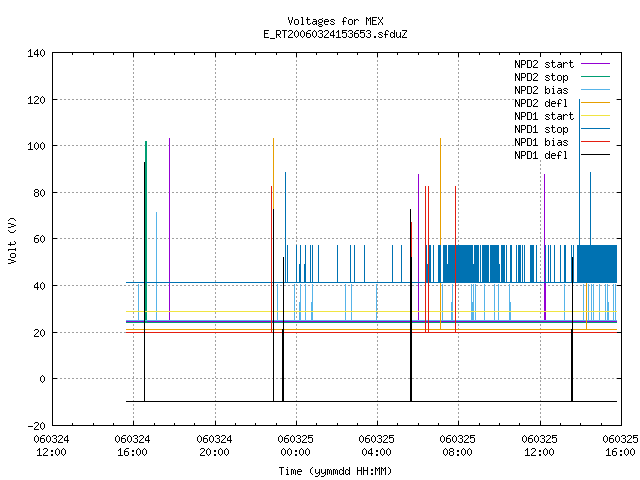The image size is (640, 480).
Task: Click the 140 y-axis tick label
Action: [36, 53]
